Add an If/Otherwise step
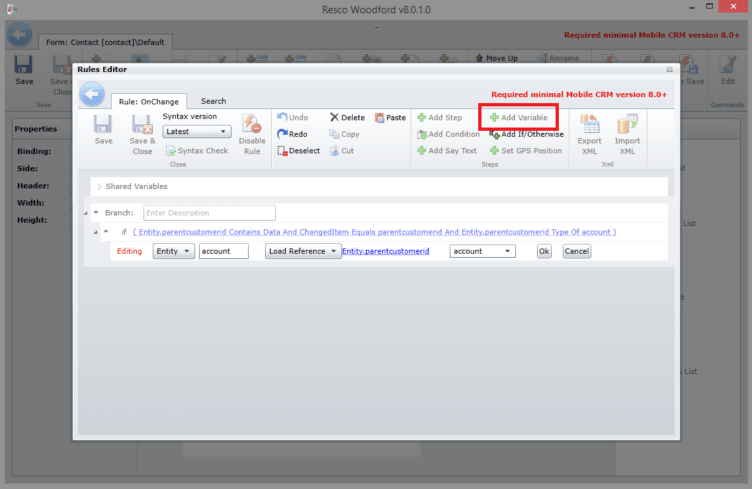 526,134
